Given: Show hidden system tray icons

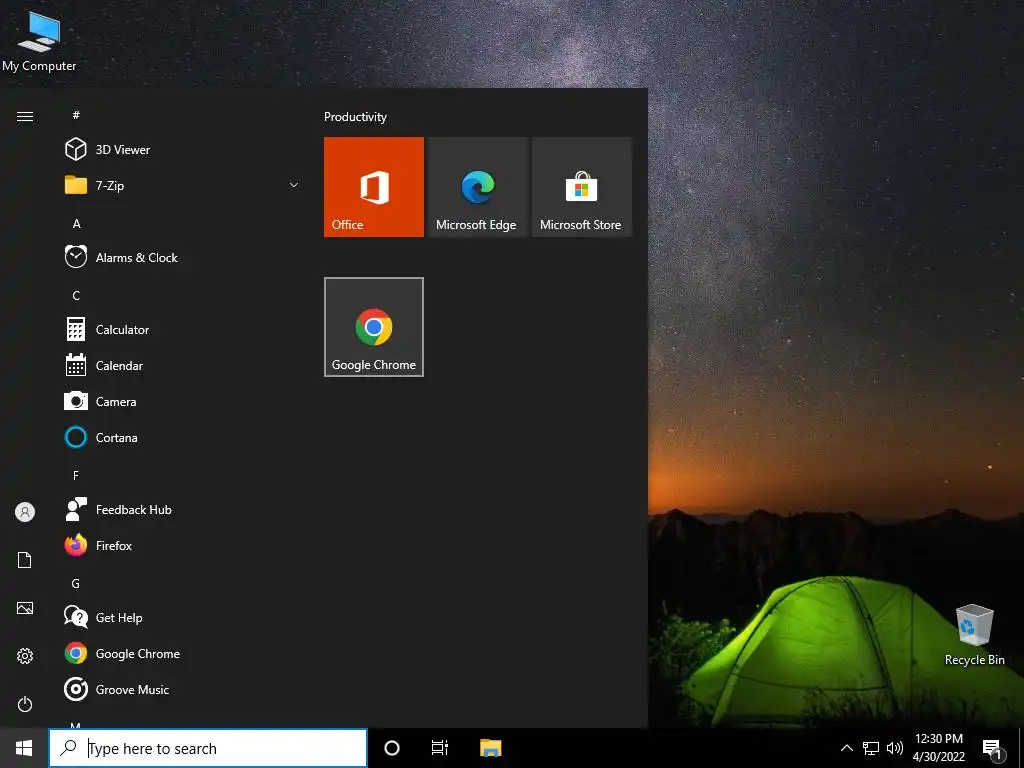Looking at the screenshot, I should (846, 748).
